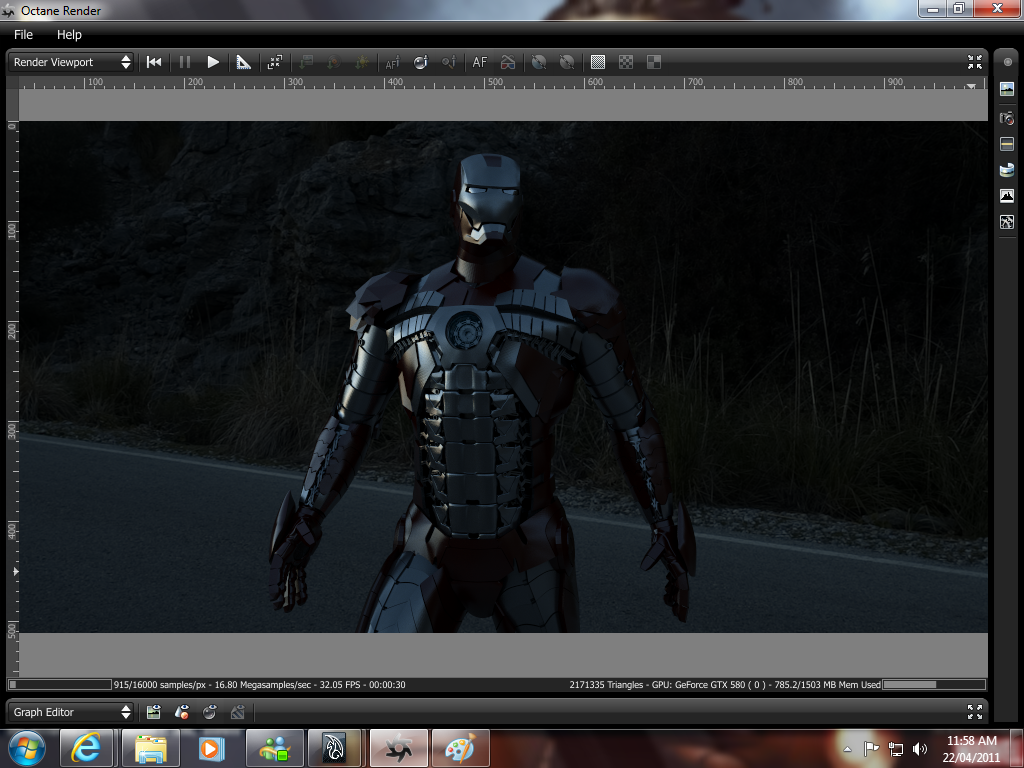Image resolution: width=1024 pixels, height=768 pixels.
Task: Open Windows Media Player from the taskbar
Action: click(210, 748)
